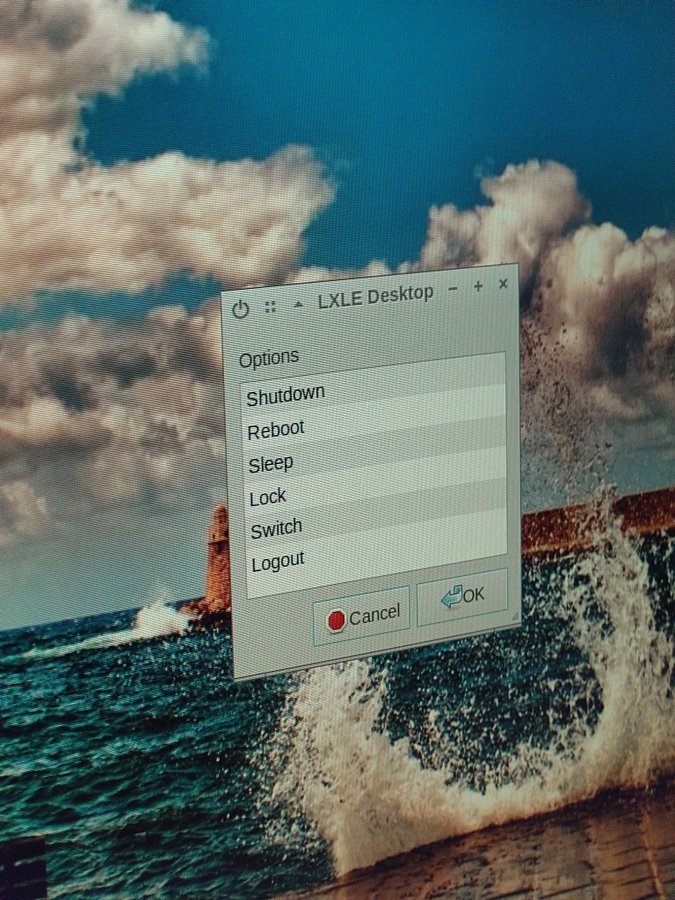Click the four-dot sticky icon in the title bar
Screen dimensions: 675x900
coord(270,307)
